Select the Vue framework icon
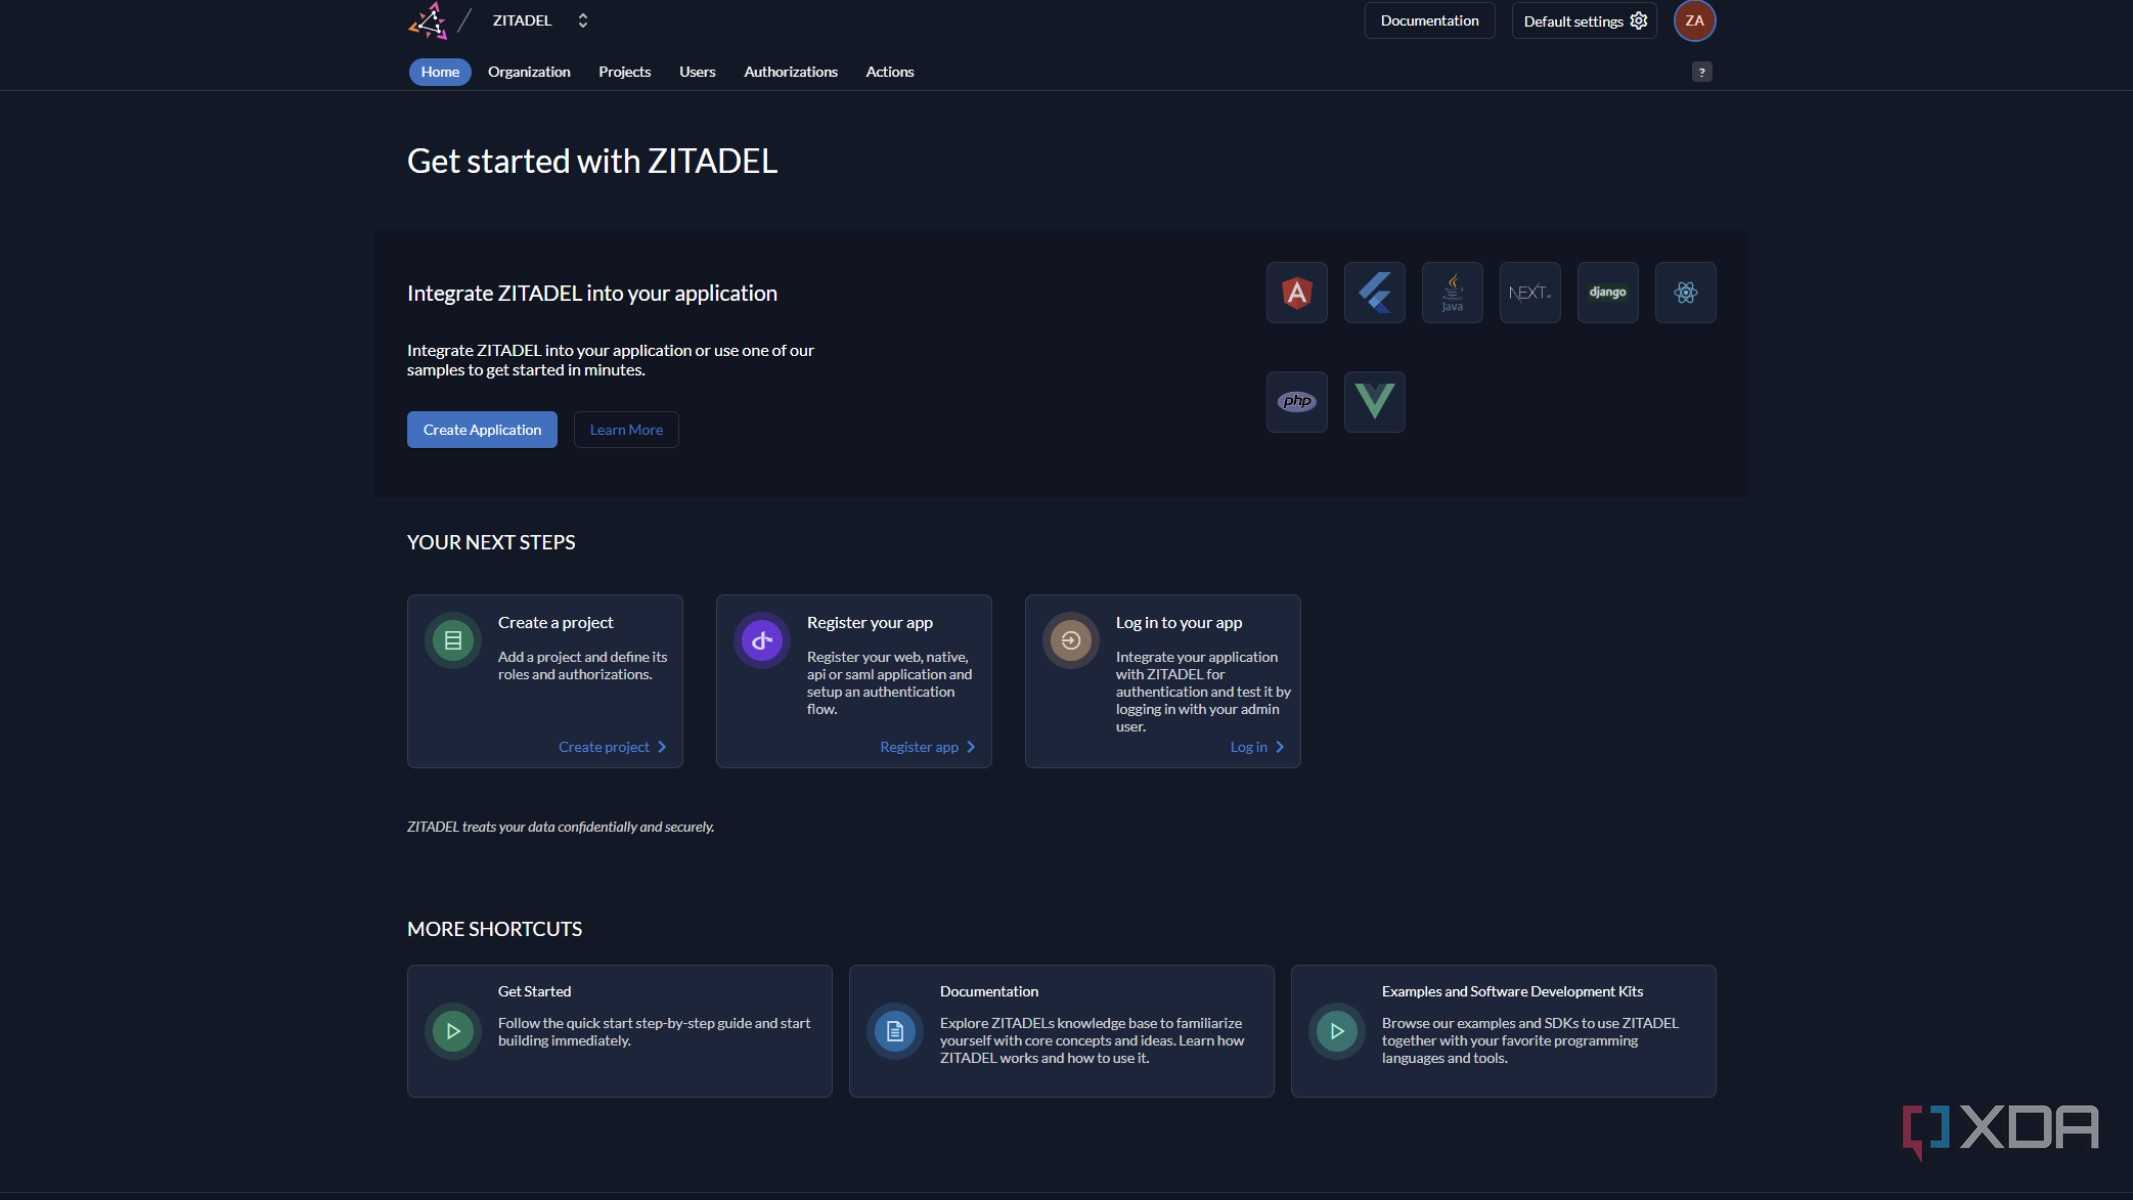This screenshot has height=1200, width=2133. tap(1374, 401)
